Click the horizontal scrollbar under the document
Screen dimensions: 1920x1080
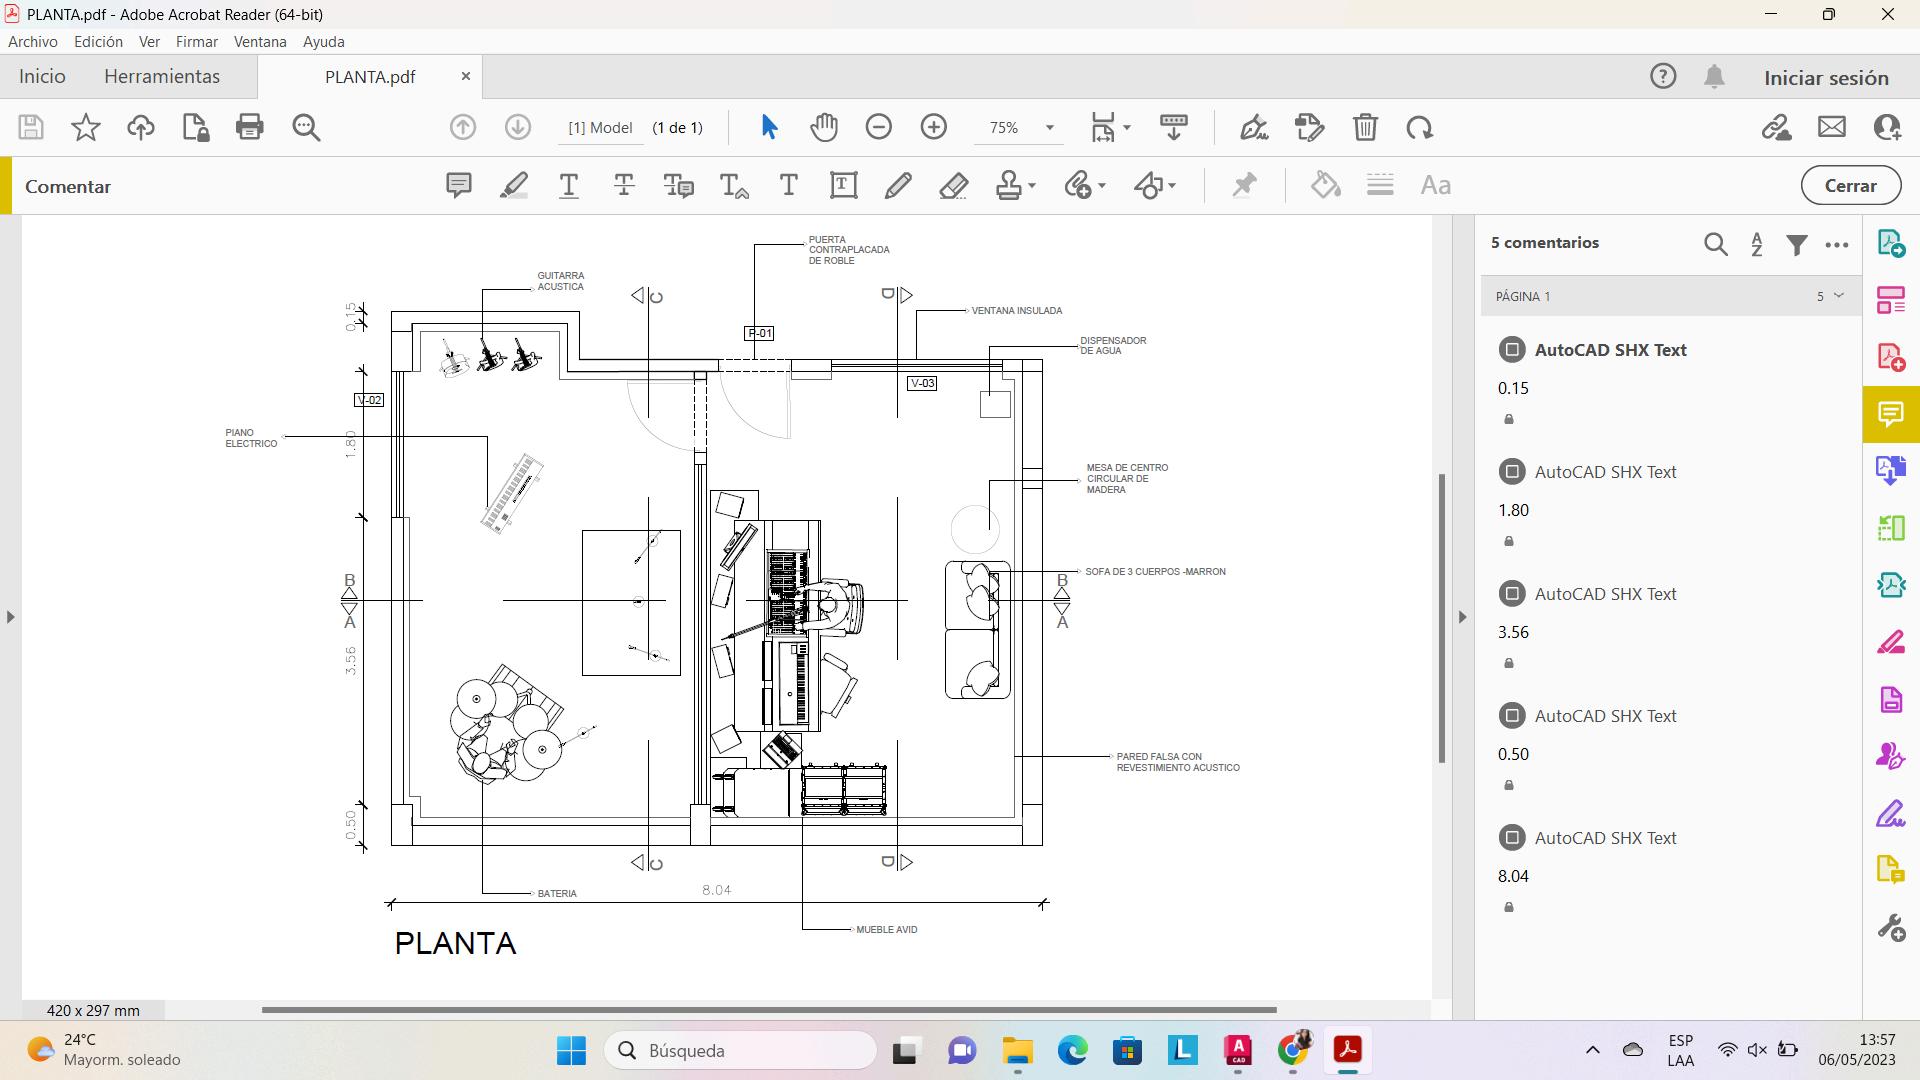pos(768,1009)
